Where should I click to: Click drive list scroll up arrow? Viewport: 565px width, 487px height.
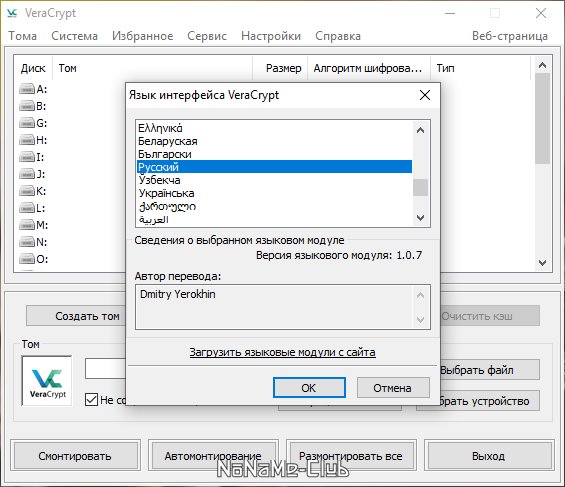pos(542,65)
